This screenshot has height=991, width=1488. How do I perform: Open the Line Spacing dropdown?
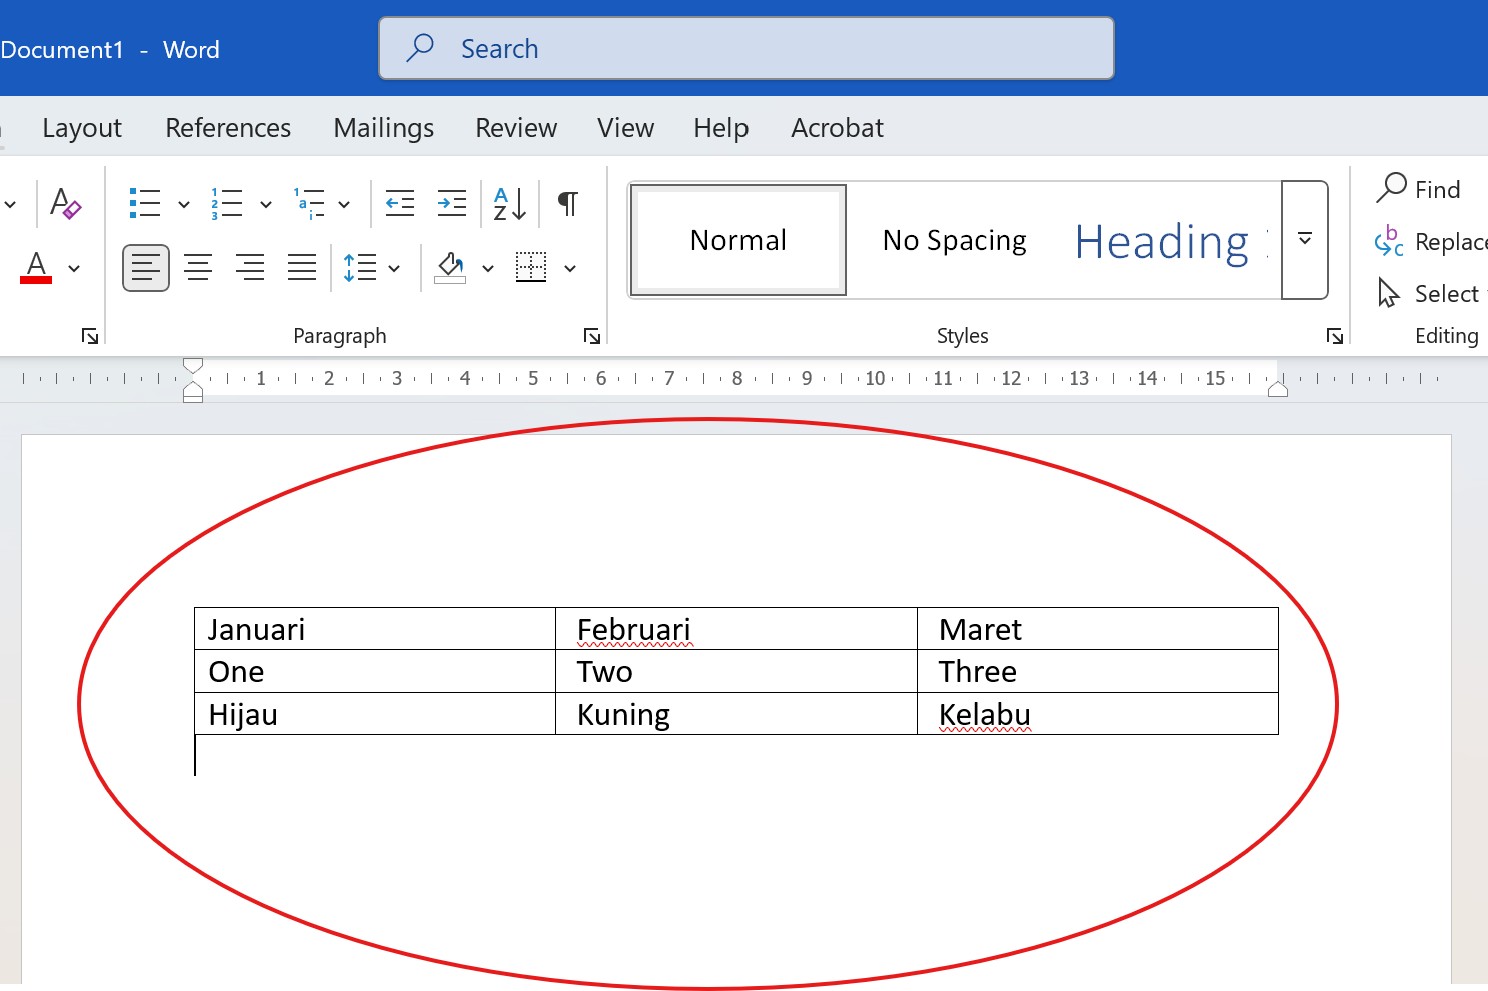pos(394,267)
